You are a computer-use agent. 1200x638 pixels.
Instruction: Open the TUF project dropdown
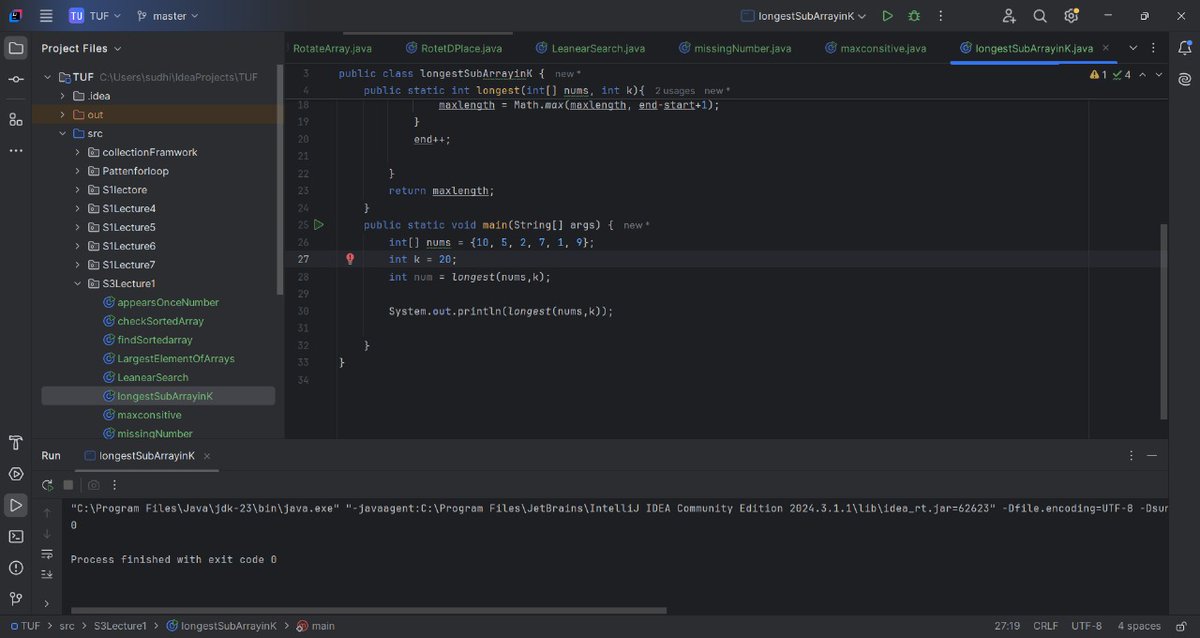click(x=95, y=16)
